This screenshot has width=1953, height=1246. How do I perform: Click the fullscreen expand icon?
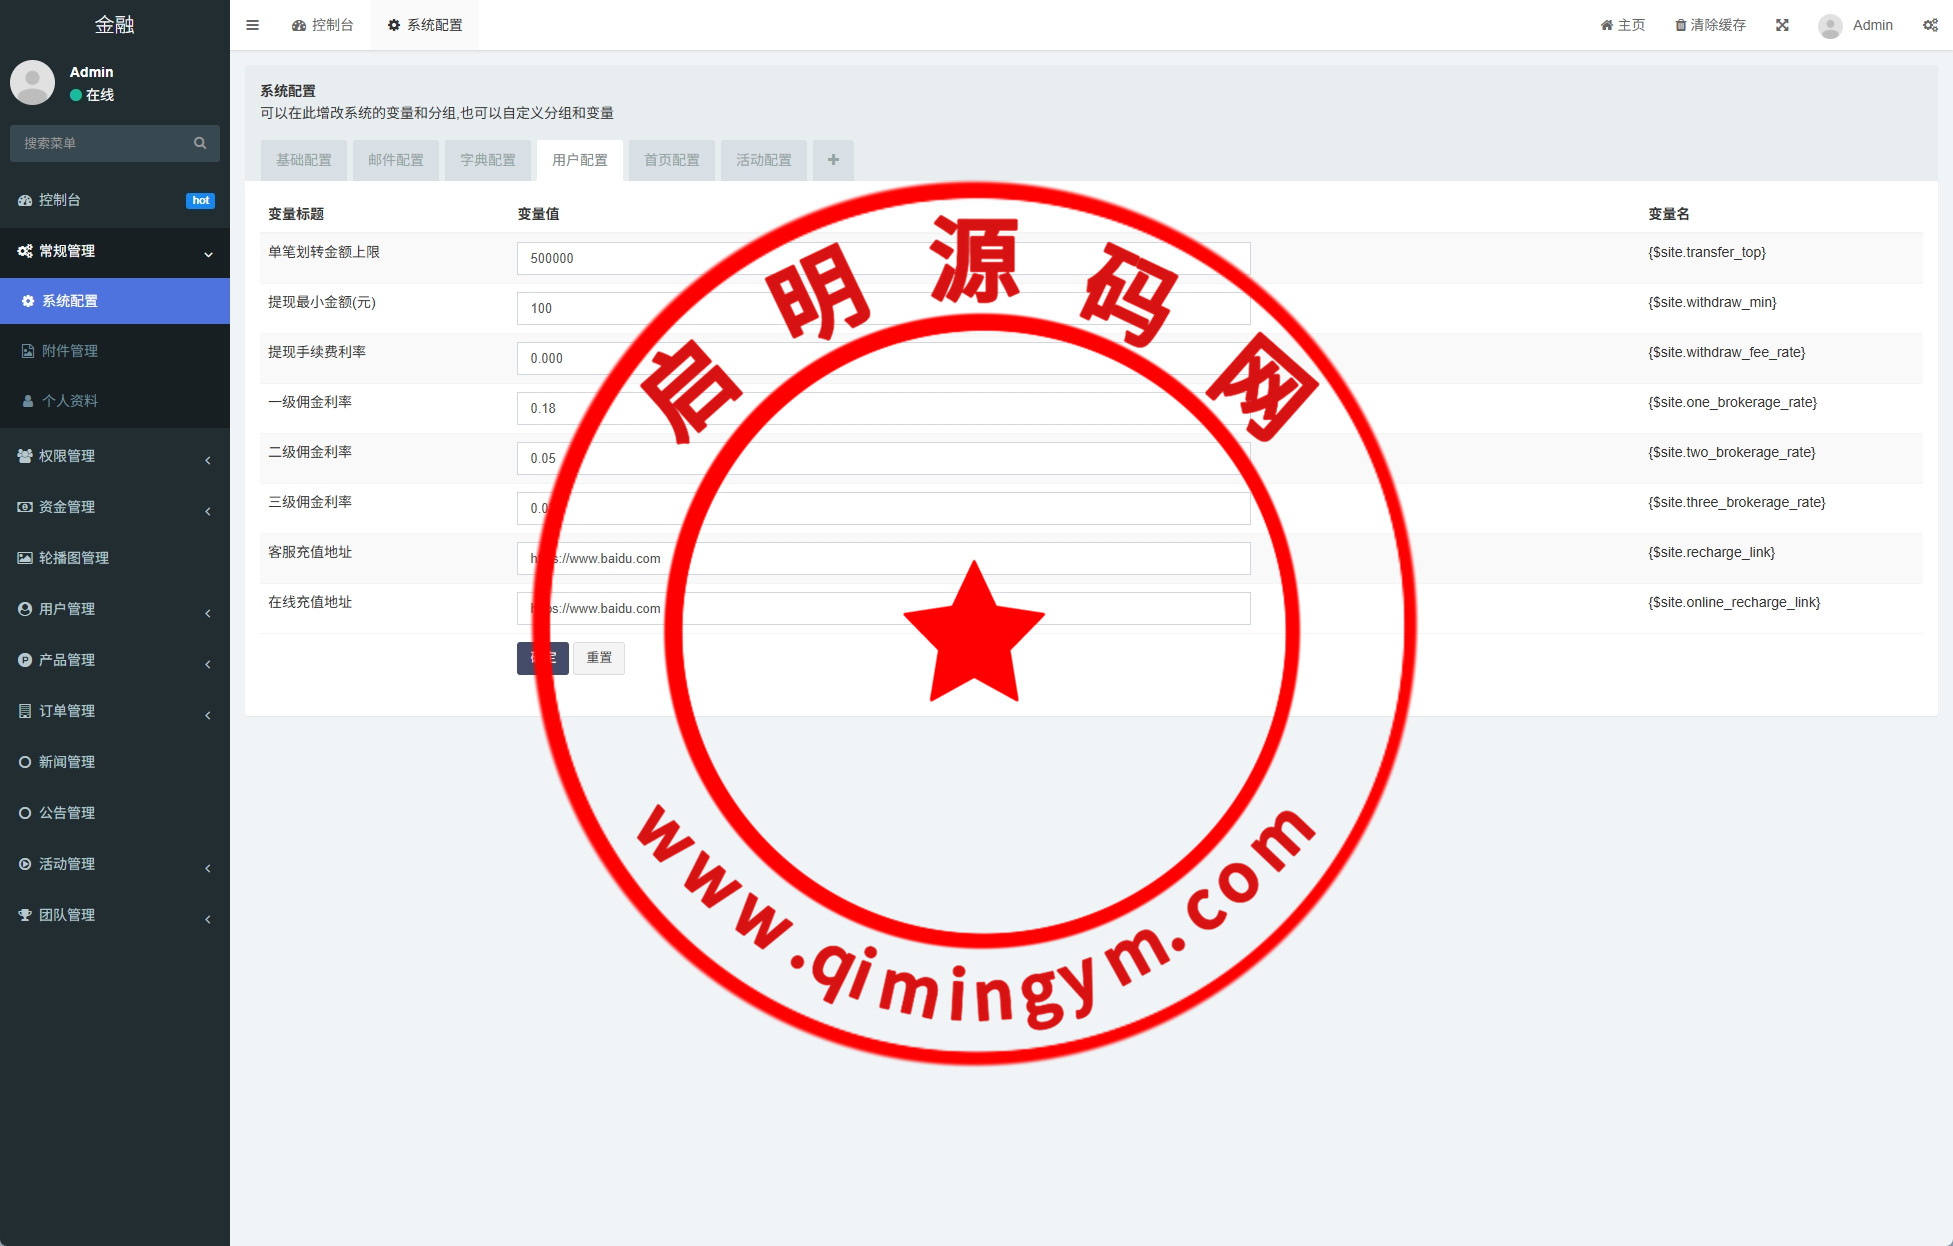coord(1782,25)
